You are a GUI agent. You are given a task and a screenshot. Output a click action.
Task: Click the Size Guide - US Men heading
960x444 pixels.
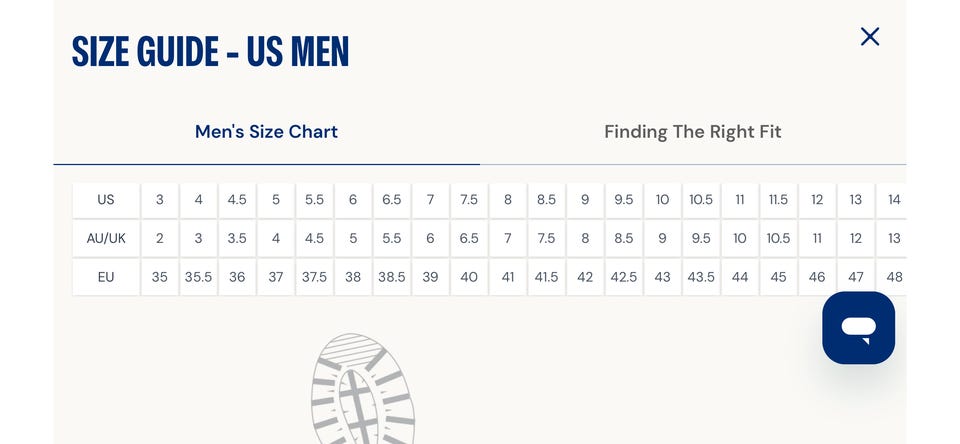point(210,51)
